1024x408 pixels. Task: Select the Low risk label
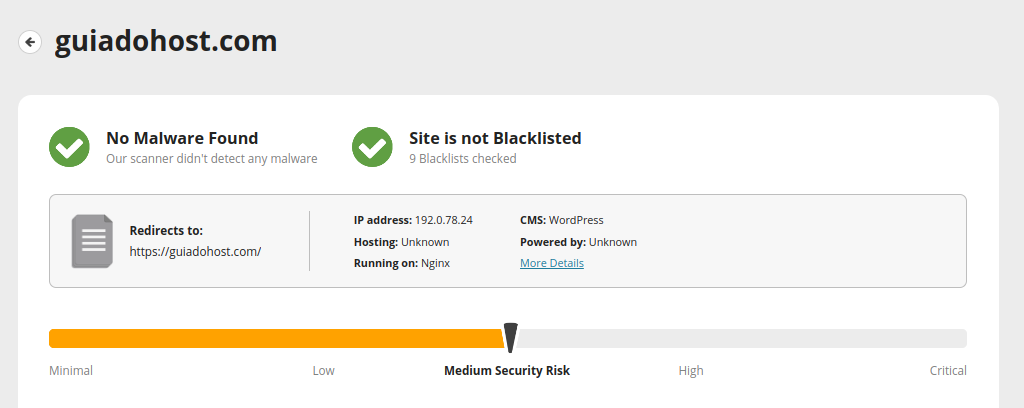coord(323,371)
